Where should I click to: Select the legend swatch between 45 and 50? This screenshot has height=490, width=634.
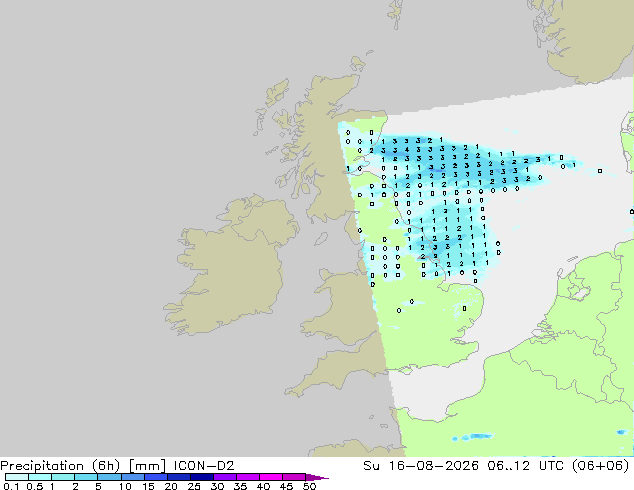pyautogui.click(x=294, y=477)
